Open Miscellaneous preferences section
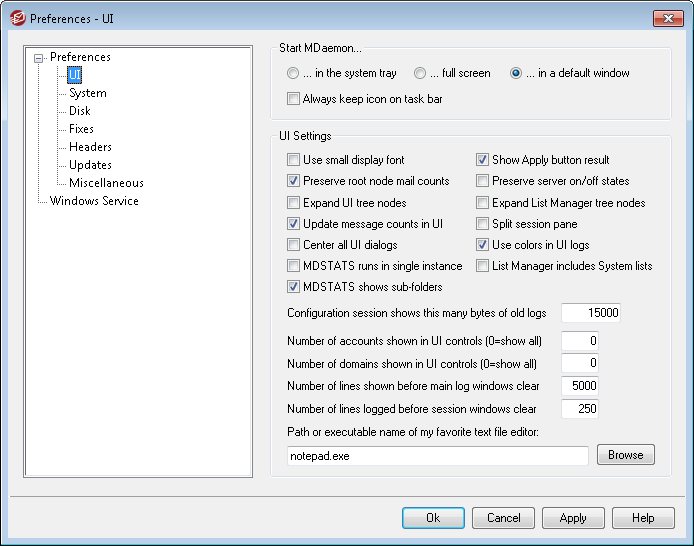 106,183
